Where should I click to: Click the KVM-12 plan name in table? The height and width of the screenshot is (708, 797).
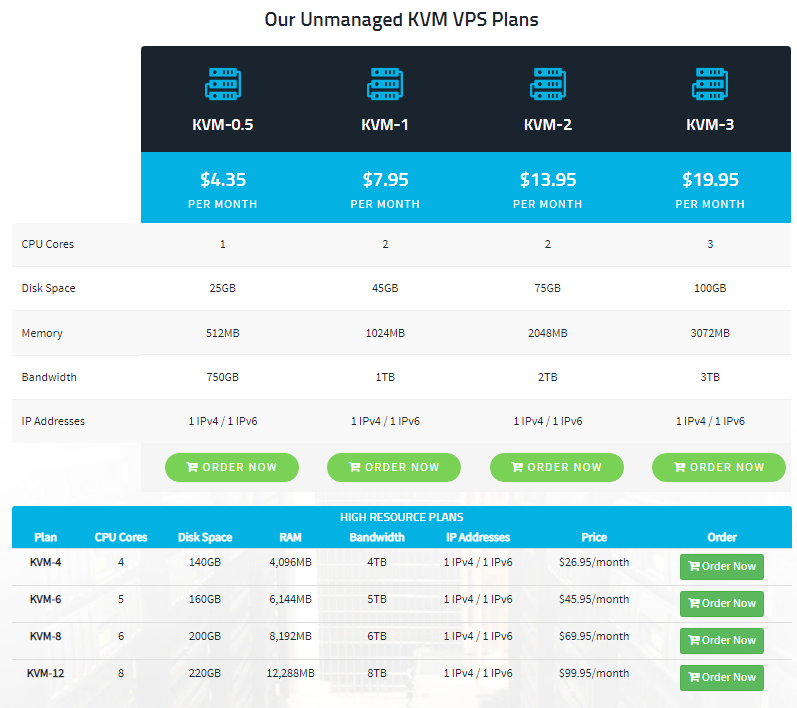point(46,673)
